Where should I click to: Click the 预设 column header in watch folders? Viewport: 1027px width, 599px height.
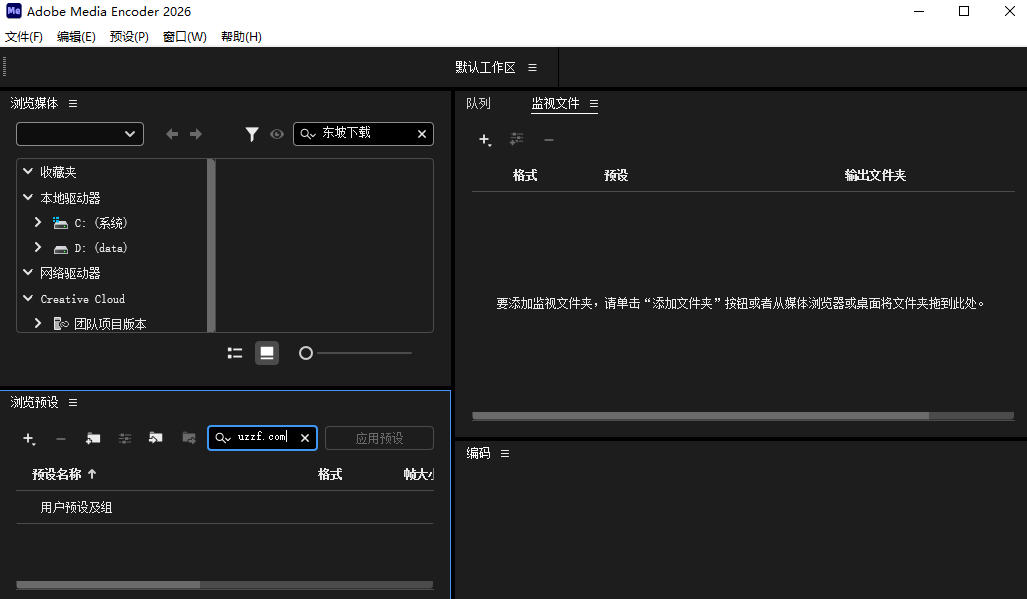(616, 175)
